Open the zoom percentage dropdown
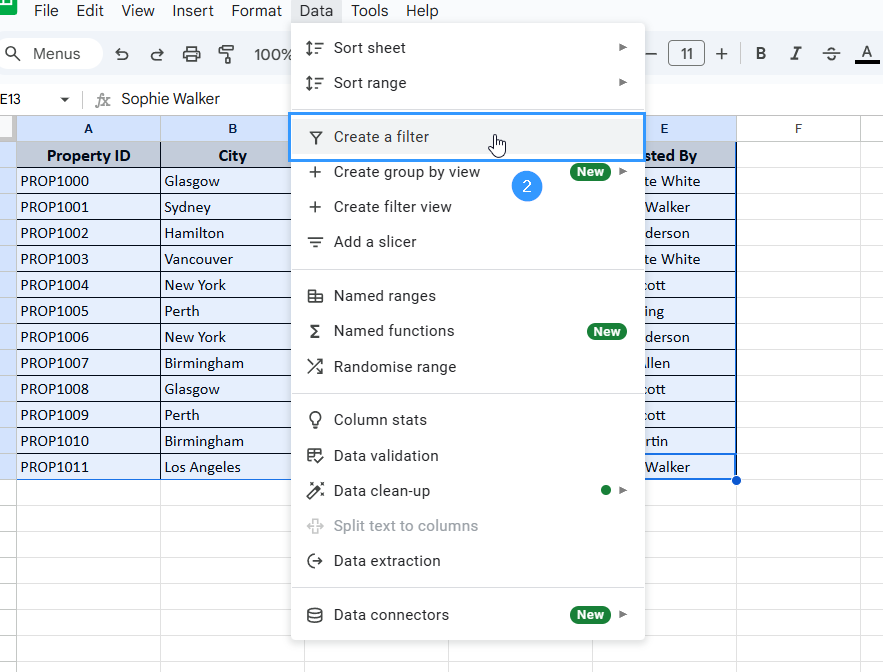Image resolution: width=883 pixels, height=672 pixels. (272, 54)
